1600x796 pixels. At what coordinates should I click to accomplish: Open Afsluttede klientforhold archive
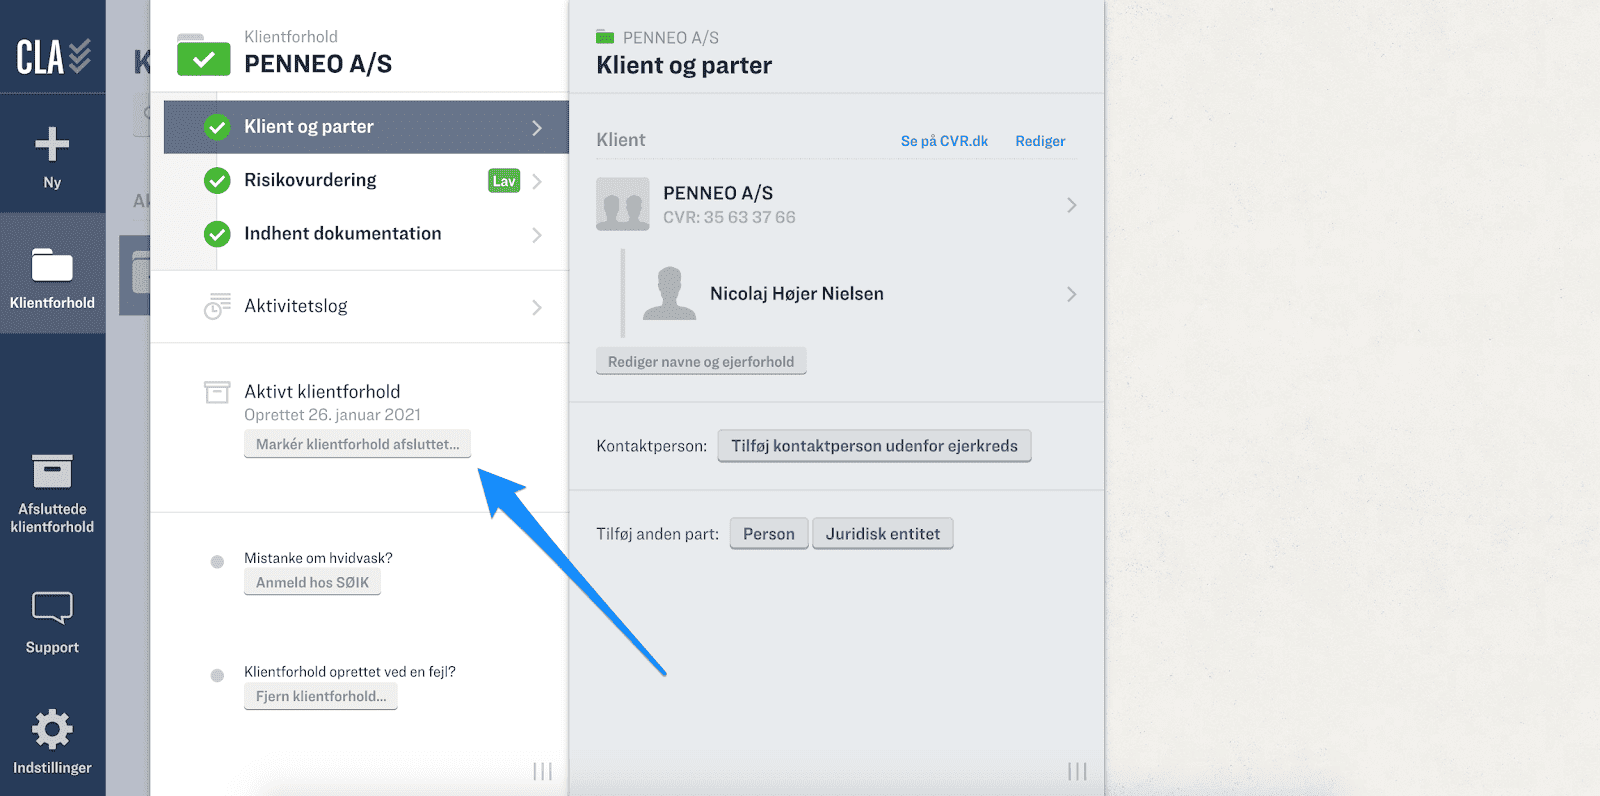(52, 494)
